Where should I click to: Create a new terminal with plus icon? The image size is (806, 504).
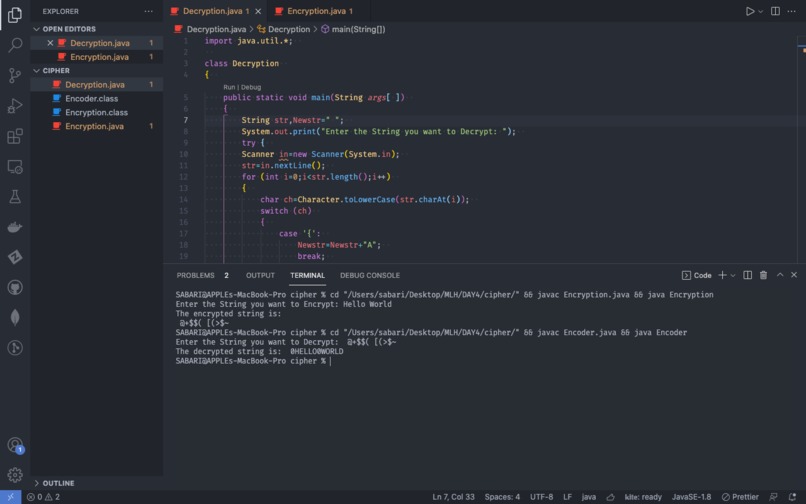[722, 276]
